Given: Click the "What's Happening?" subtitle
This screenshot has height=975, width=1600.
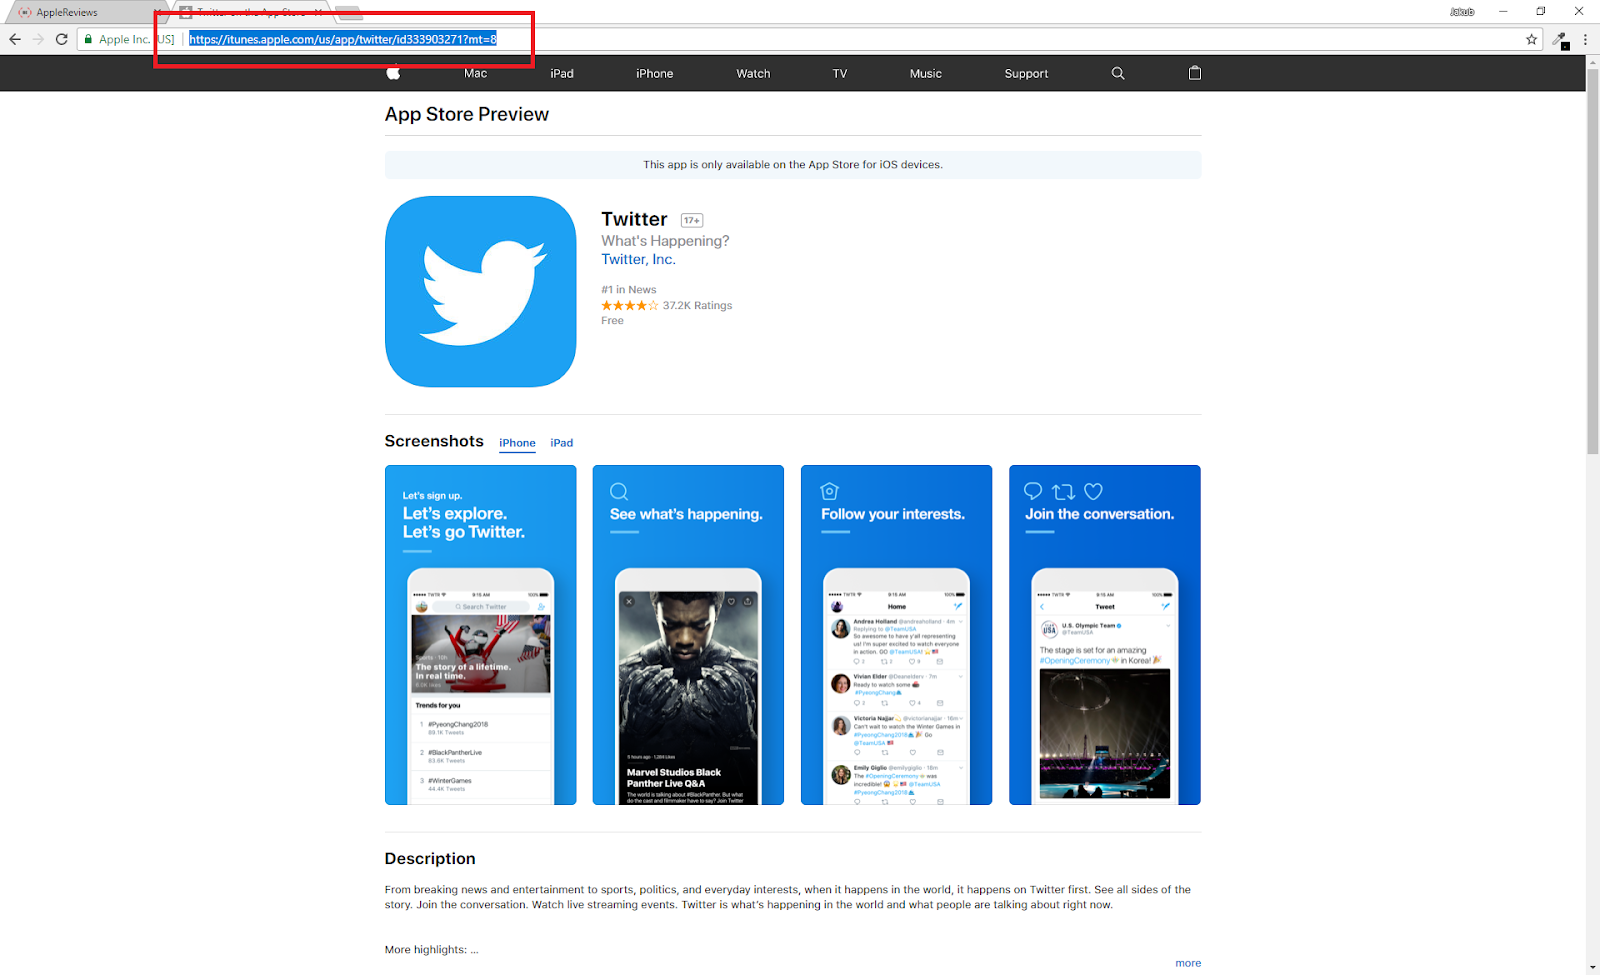Looking at the screenshot, I should (665, 241).
